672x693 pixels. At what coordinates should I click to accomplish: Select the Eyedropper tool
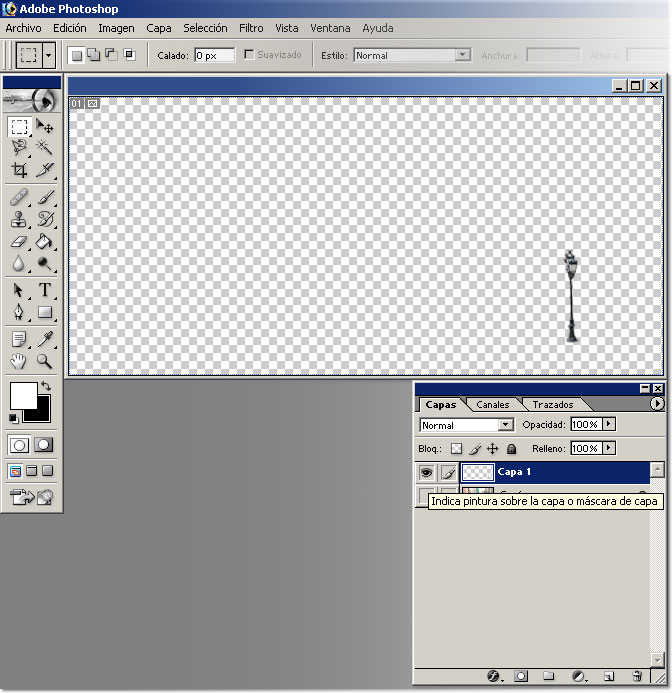[45, 339]
